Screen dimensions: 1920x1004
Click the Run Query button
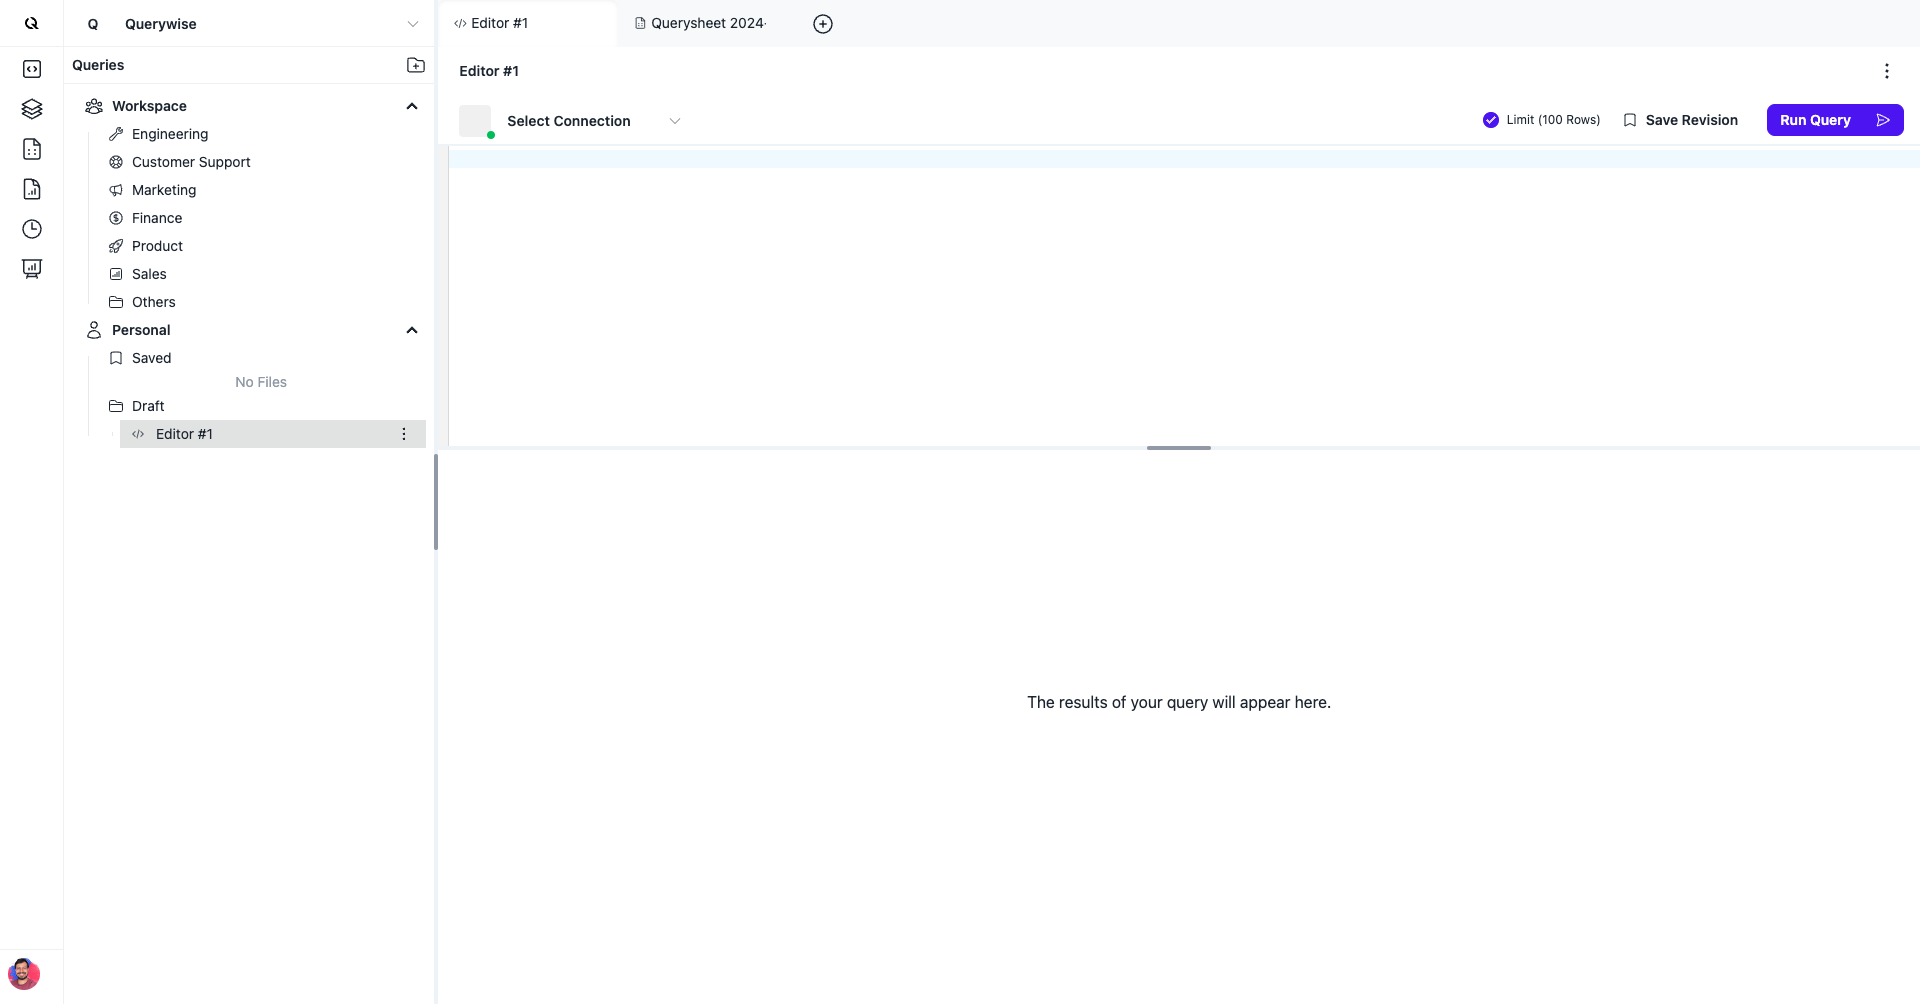click(1835, 120)
